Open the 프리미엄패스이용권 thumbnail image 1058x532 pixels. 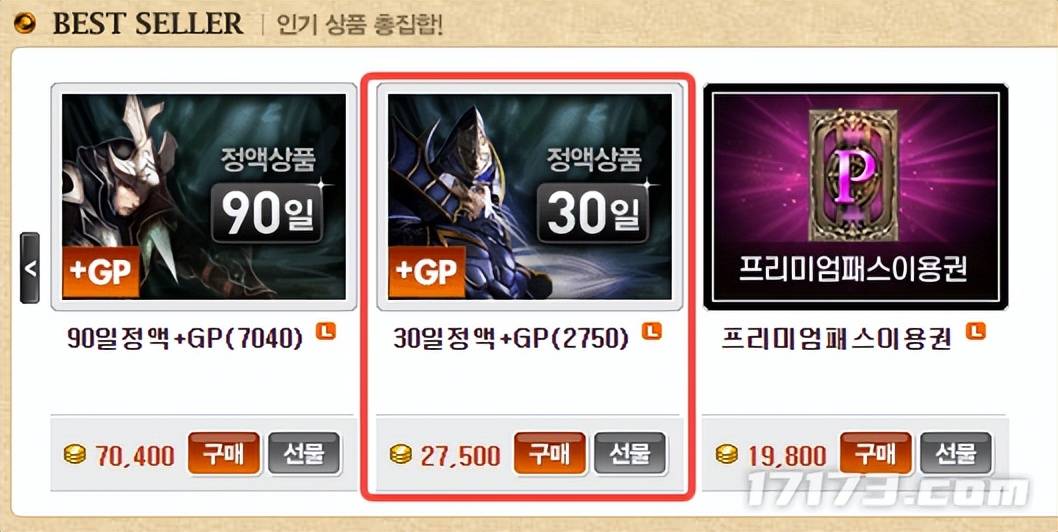856,196
